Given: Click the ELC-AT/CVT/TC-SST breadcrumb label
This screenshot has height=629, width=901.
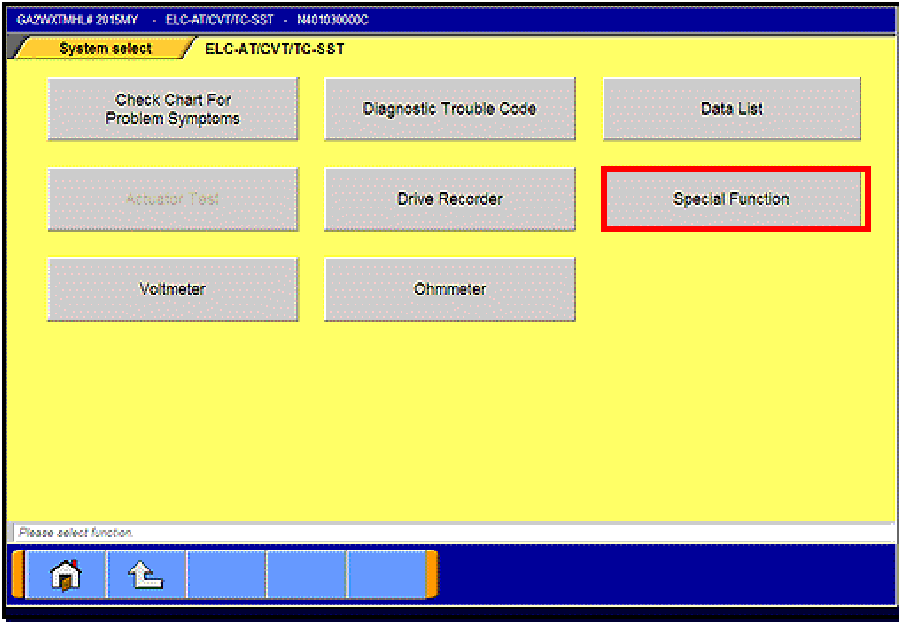Looking at the screenshot, I should coord(274,49).
